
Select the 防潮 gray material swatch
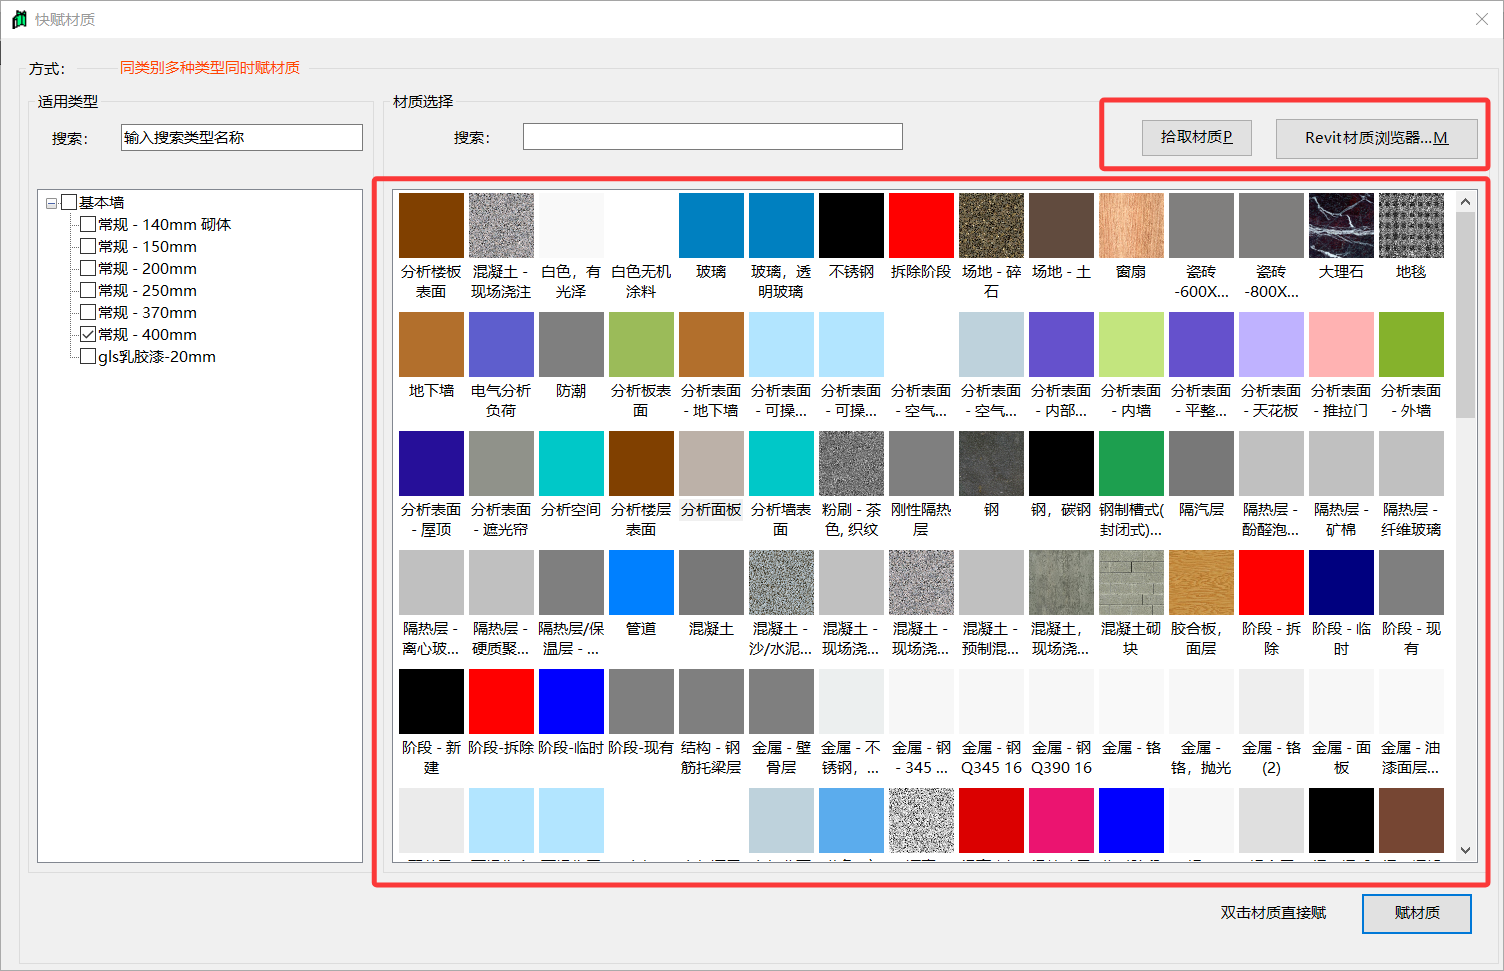coord(571,345)
